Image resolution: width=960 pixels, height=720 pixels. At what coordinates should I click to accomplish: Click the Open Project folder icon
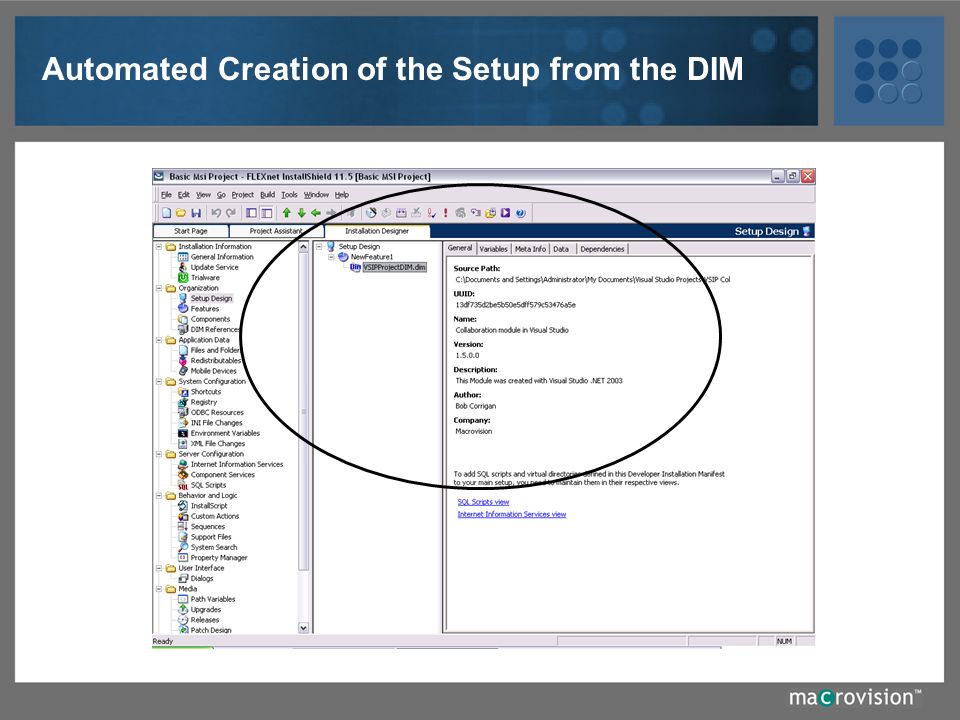pos(181,213)
